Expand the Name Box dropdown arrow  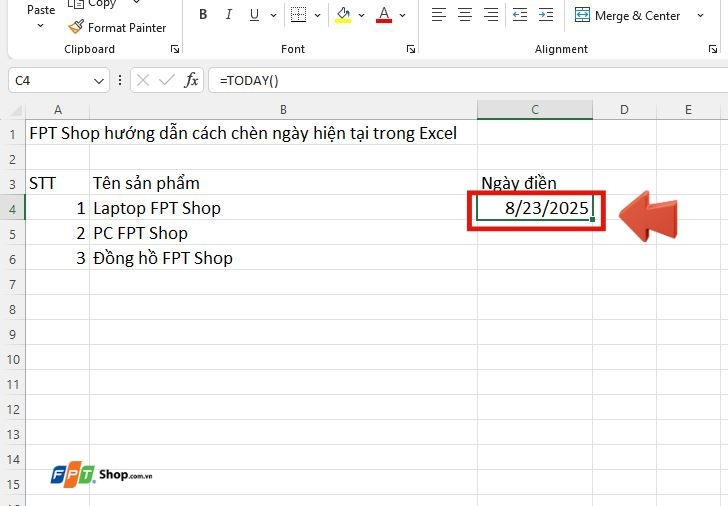click(x=98, y=81)
